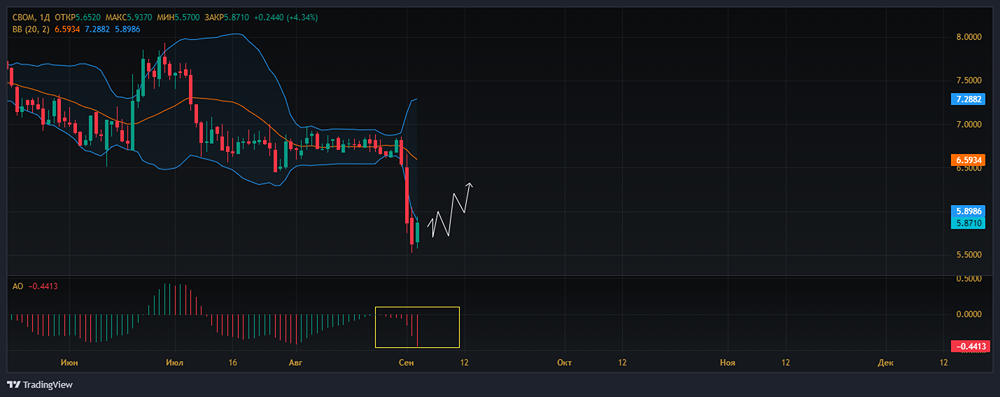Click the Окт date label

coord(564,363)
